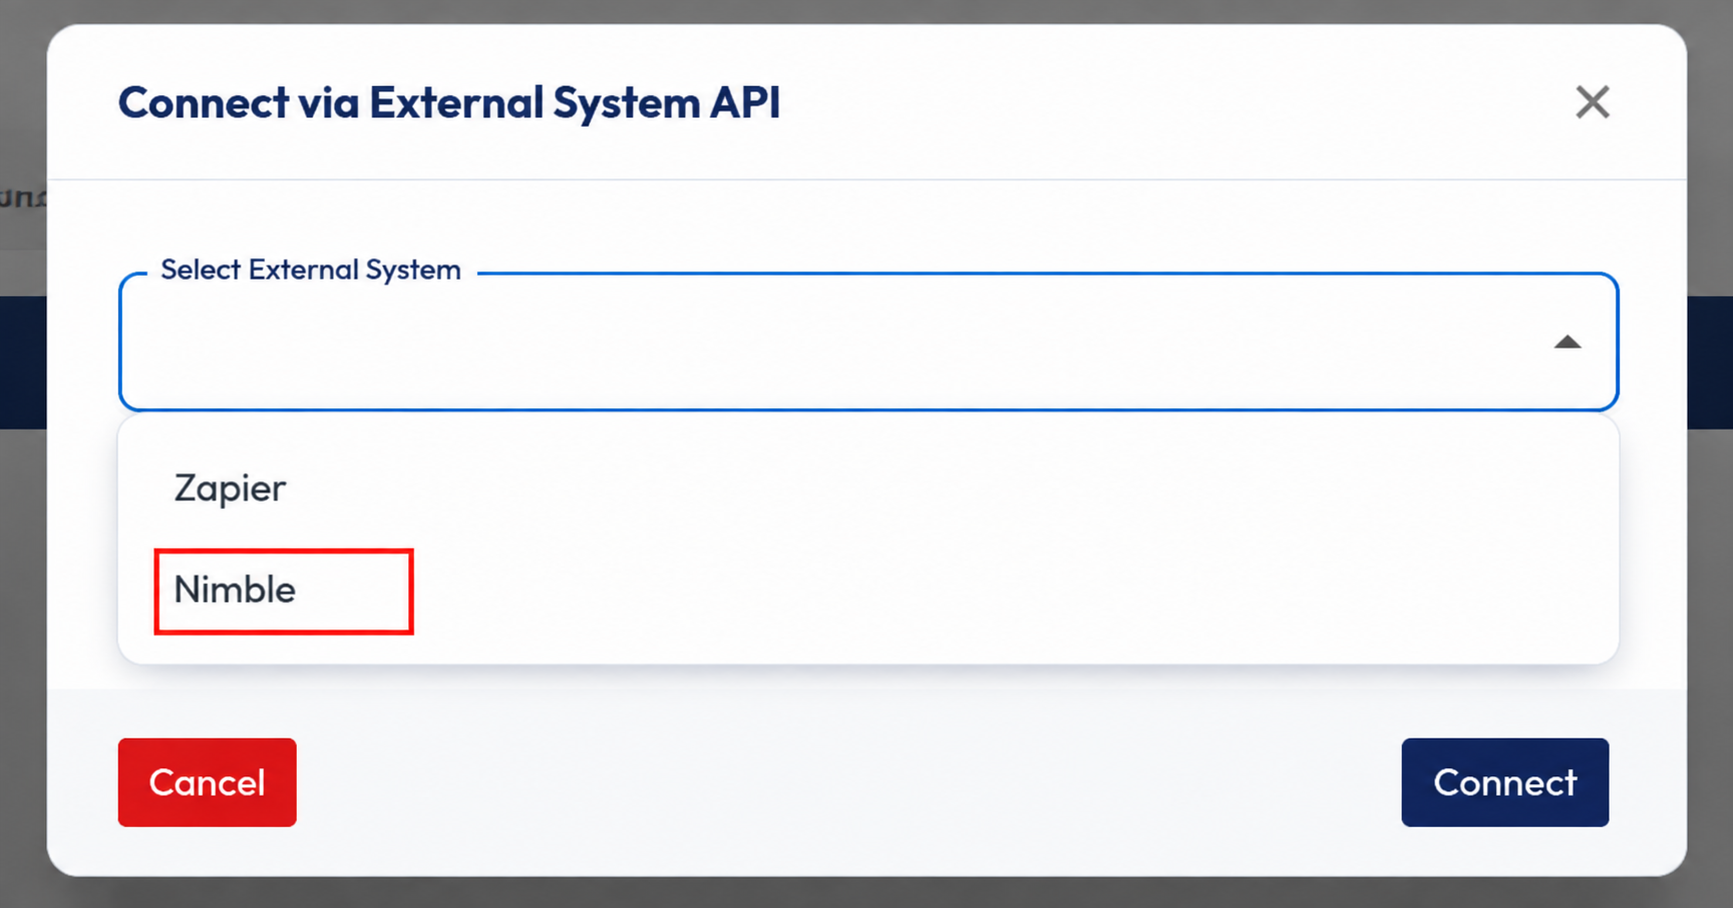Focus the Select External System field
The image size is (1733, 908).
(x=868, y=342)
